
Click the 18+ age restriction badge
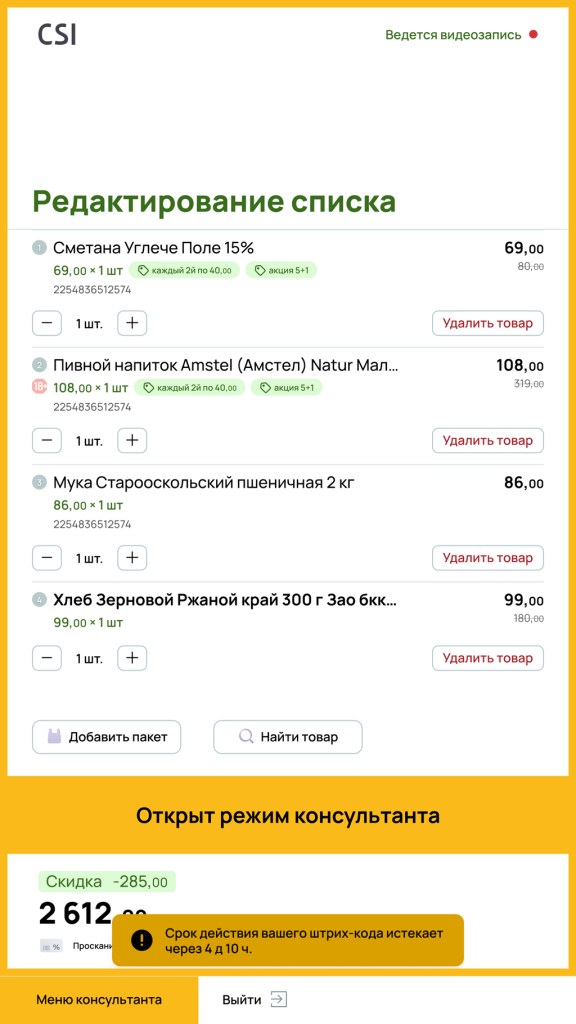pos(40,387)
